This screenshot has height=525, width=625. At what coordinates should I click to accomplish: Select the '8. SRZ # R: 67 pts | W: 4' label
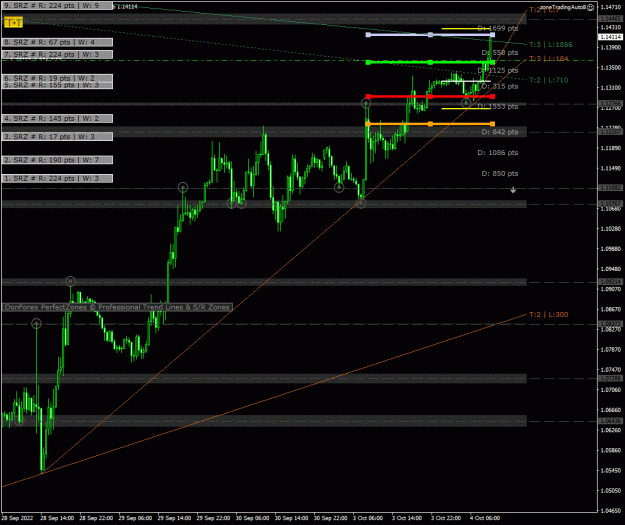57,42
